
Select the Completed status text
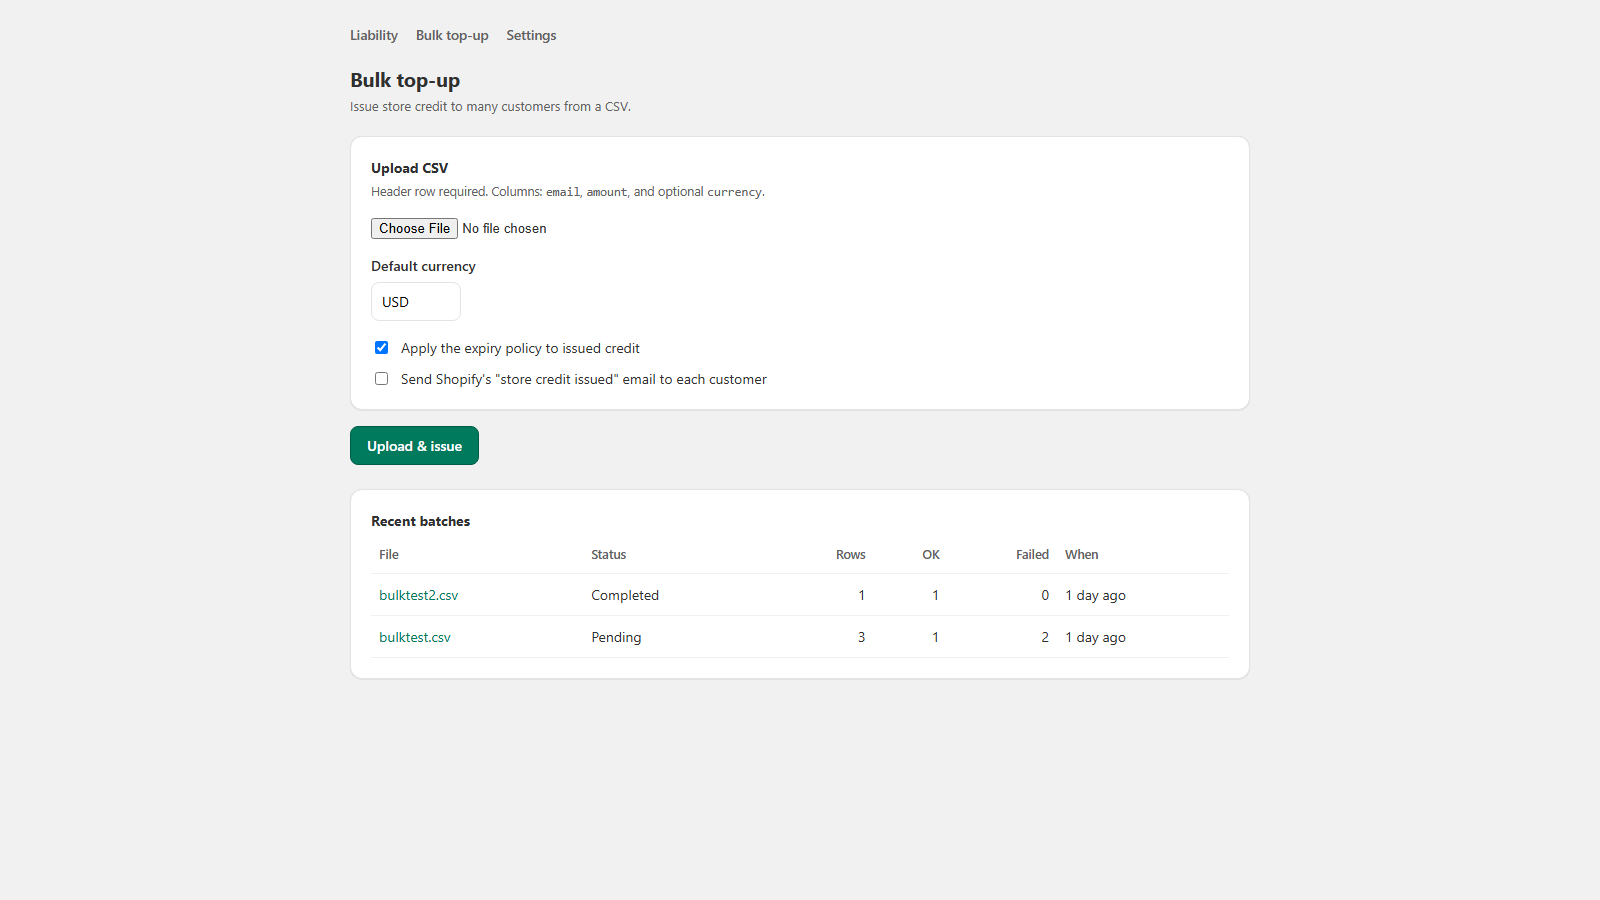point(625,595)
